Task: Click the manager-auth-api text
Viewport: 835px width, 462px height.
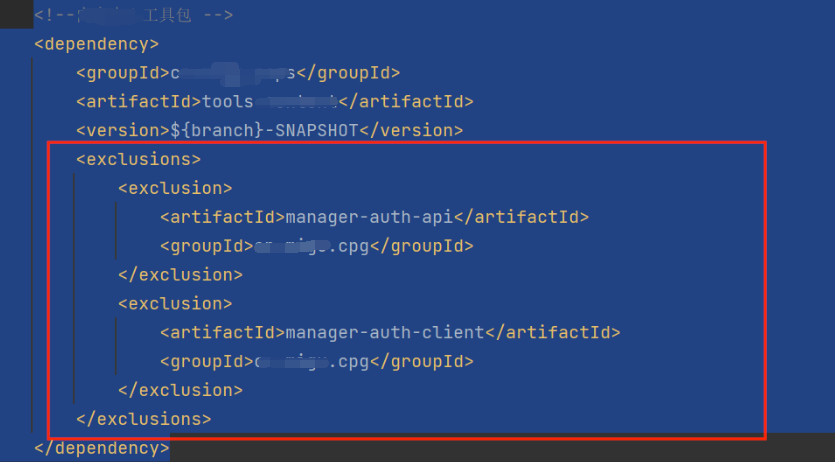Action: [x=370, y=217]
